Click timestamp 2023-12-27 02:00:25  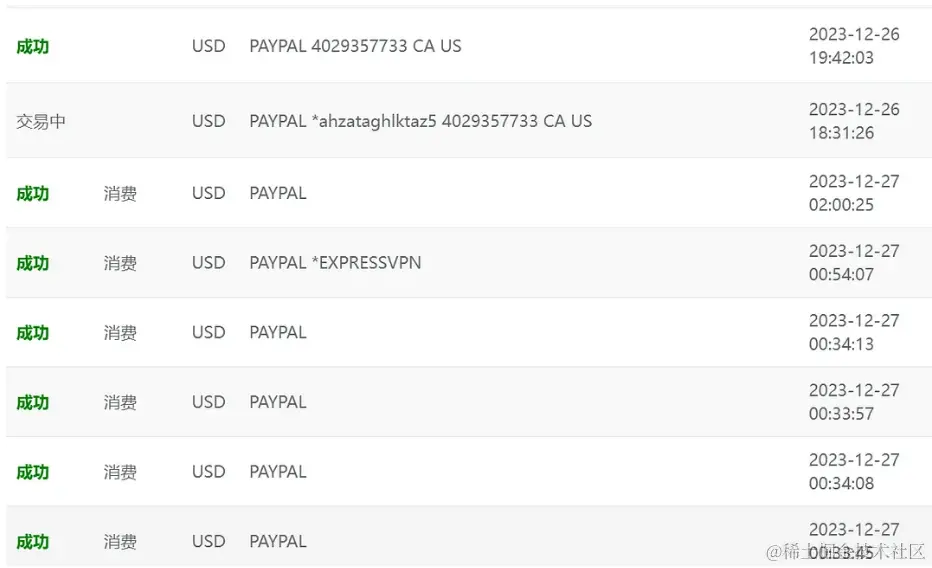pos(854,193)
